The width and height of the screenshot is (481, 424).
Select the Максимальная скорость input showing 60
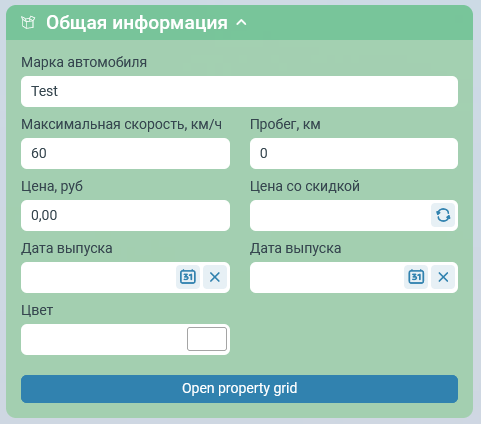[x=125, y=153]
